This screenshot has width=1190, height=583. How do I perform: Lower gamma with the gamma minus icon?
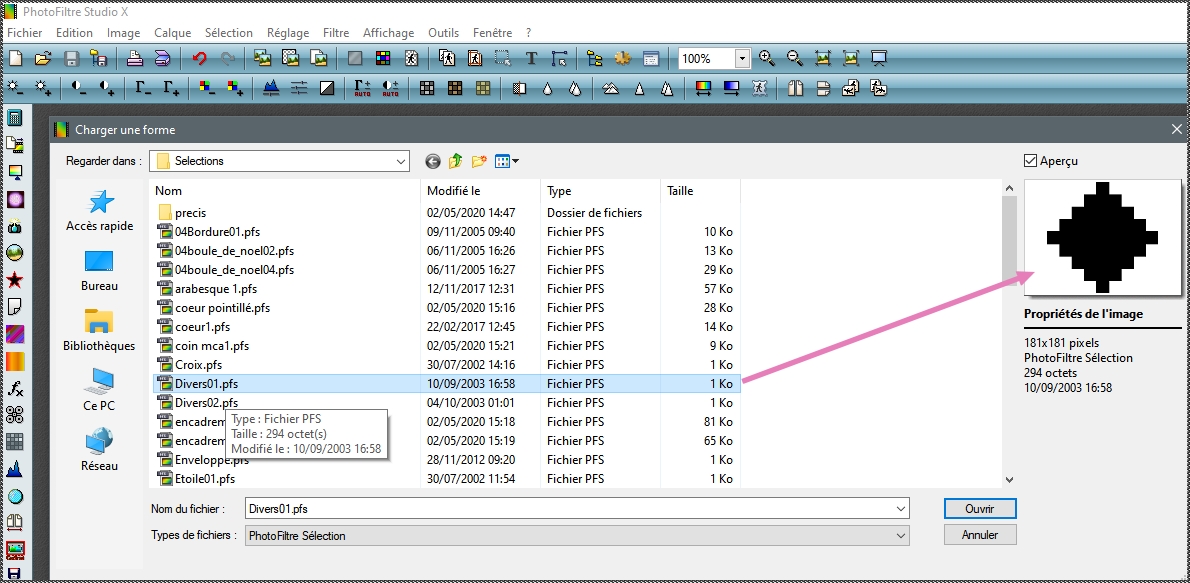143,89
